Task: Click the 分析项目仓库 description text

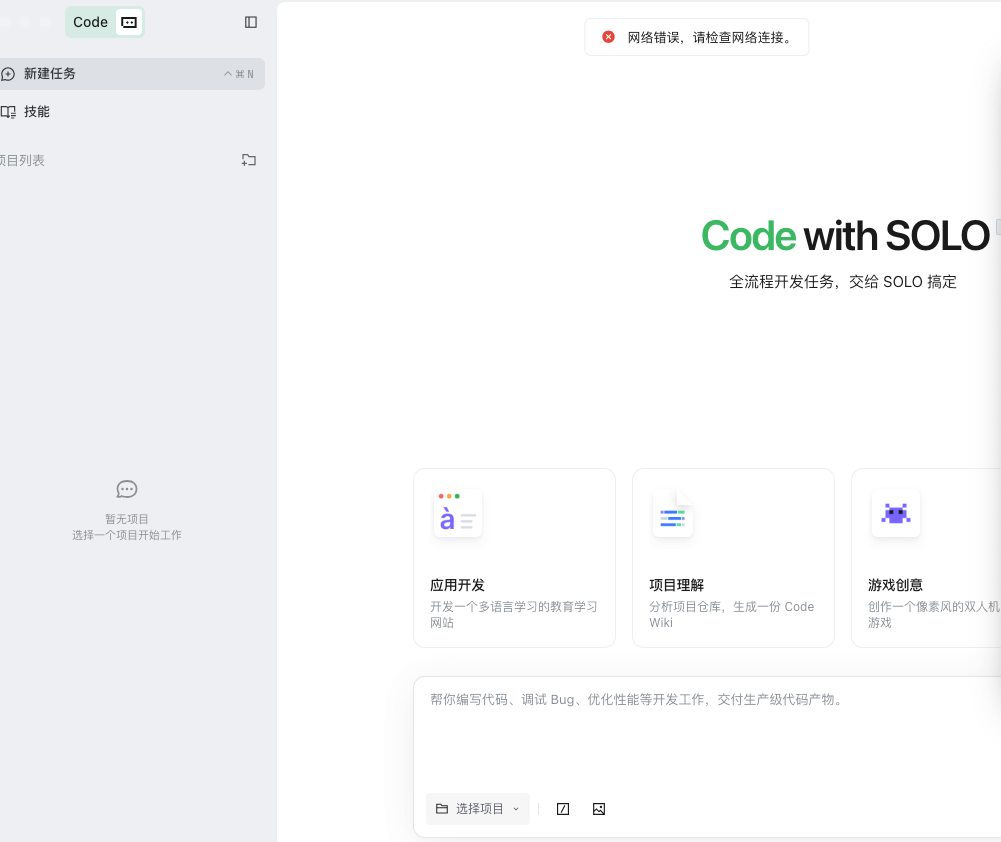Action: 732,614
